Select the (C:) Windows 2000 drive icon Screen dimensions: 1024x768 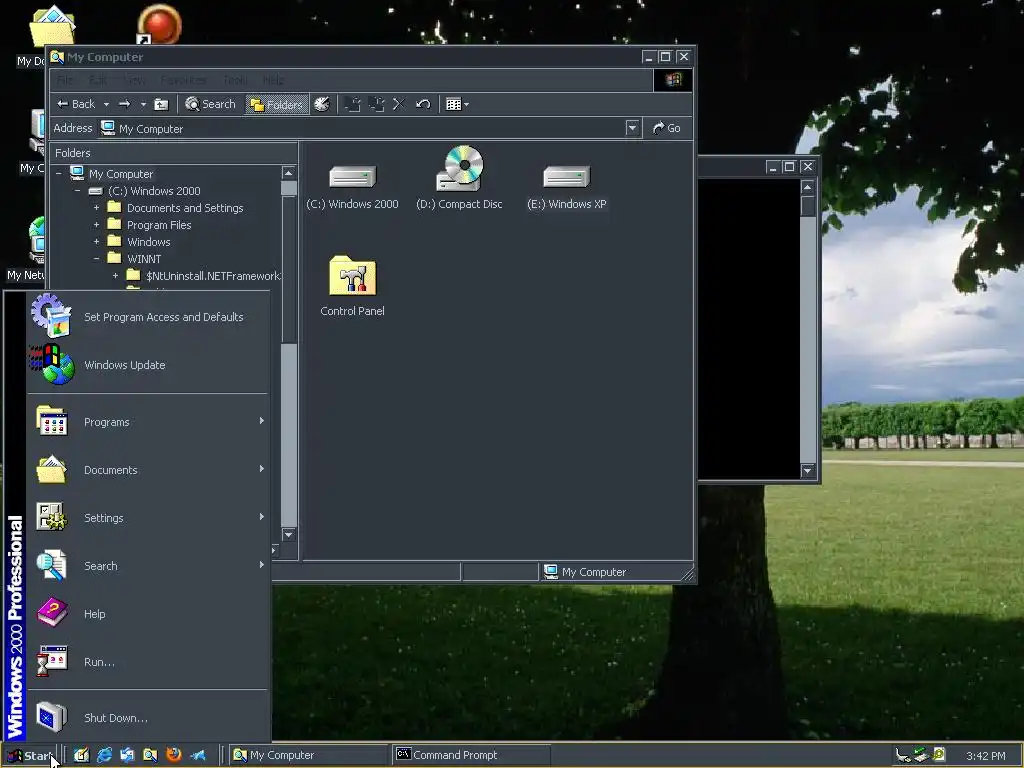pyautogui.click(x=353, y=187)
